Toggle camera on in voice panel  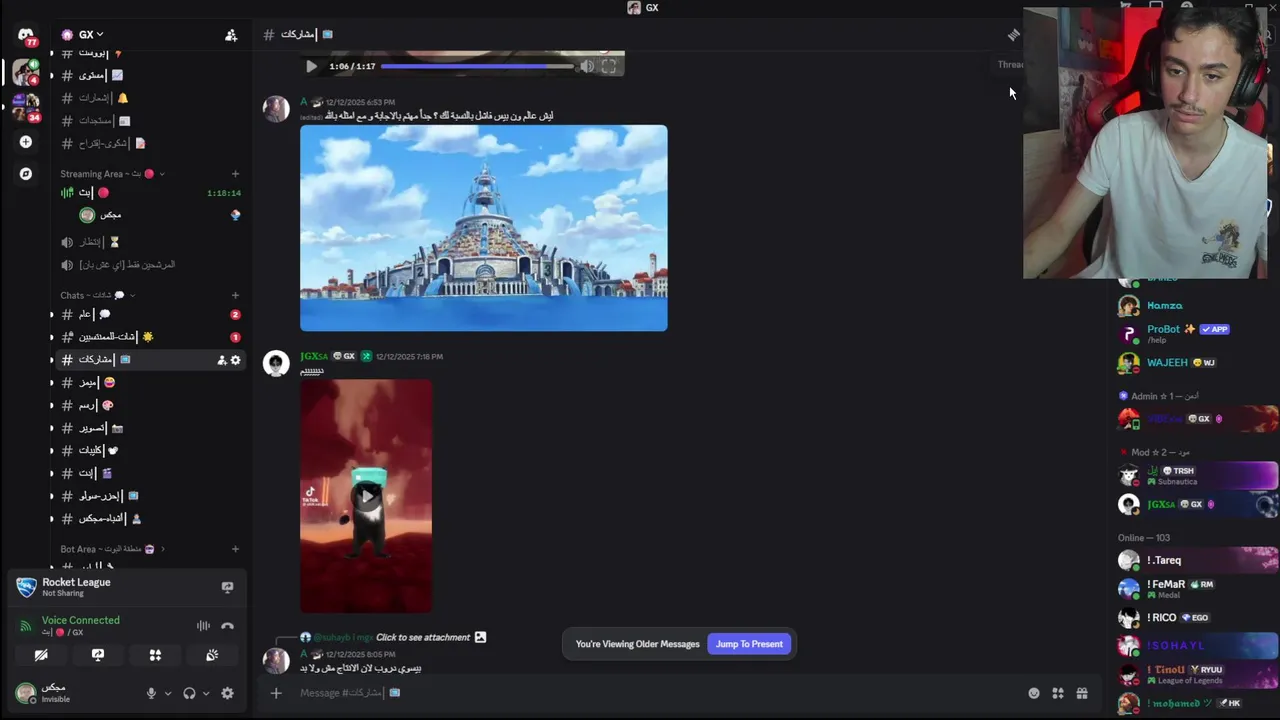point(41,655)
